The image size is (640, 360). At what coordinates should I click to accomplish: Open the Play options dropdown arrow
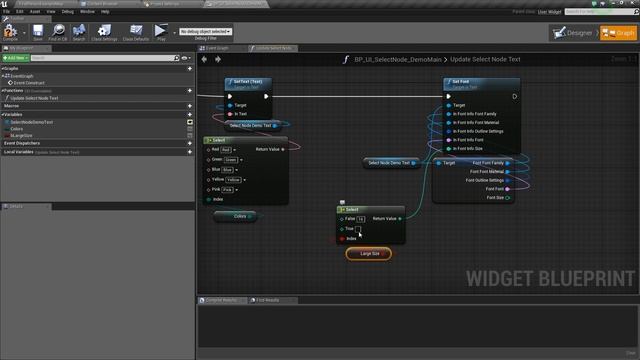[175, 32]
